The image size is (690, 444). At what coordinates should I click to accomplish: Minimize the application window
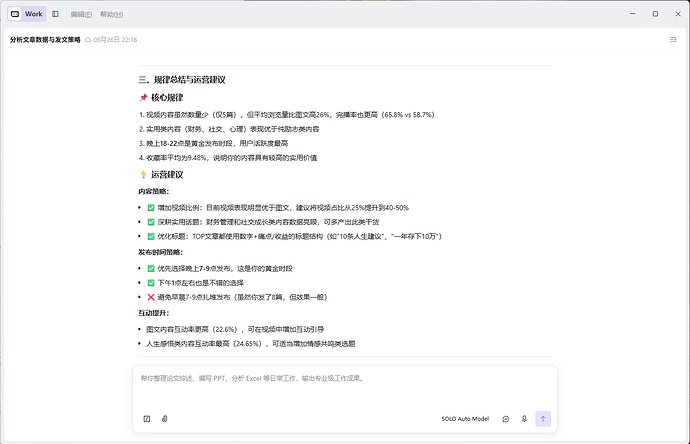tap(632, 14)
